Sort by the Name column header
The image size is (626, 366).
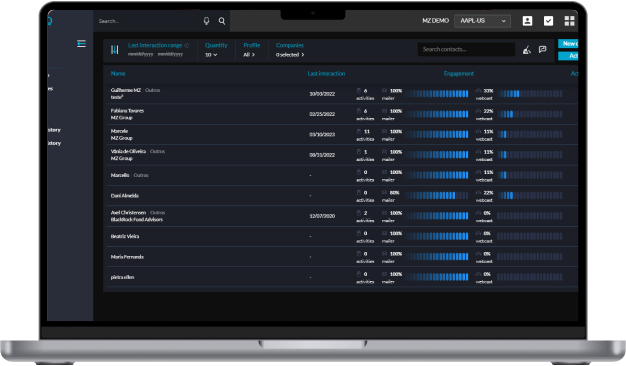click(x=118, y=73)
